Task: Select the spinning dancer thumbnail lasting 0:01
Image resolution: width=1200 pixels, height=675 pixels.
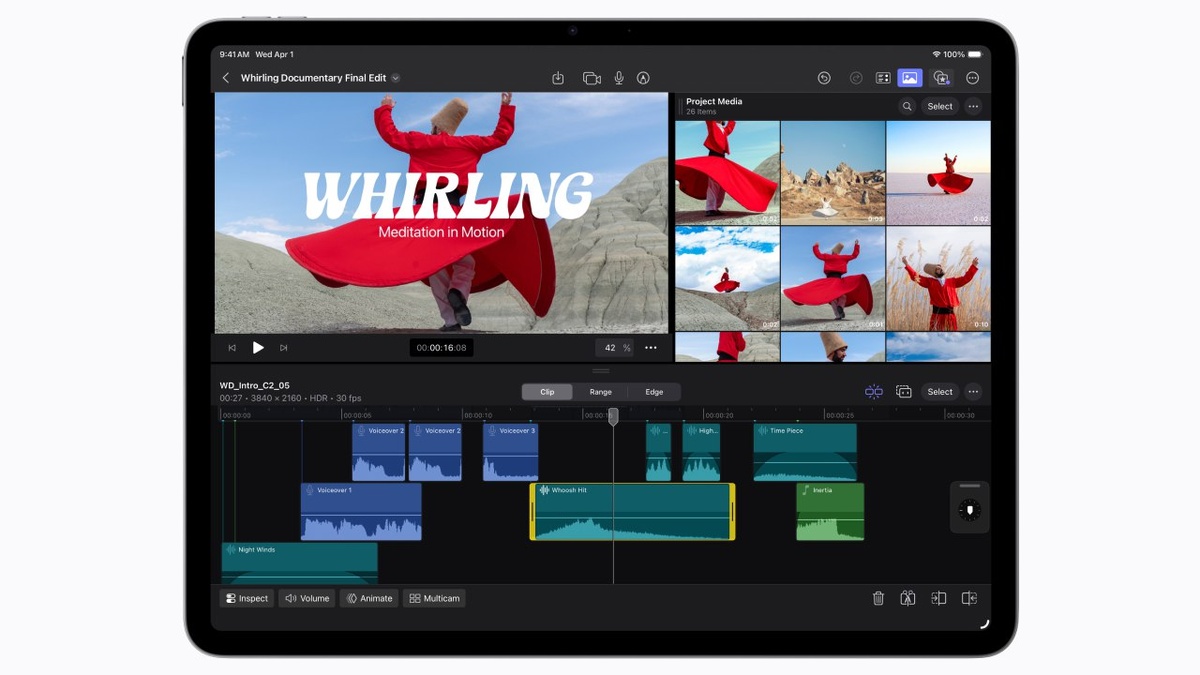Action: coord(833,279)
